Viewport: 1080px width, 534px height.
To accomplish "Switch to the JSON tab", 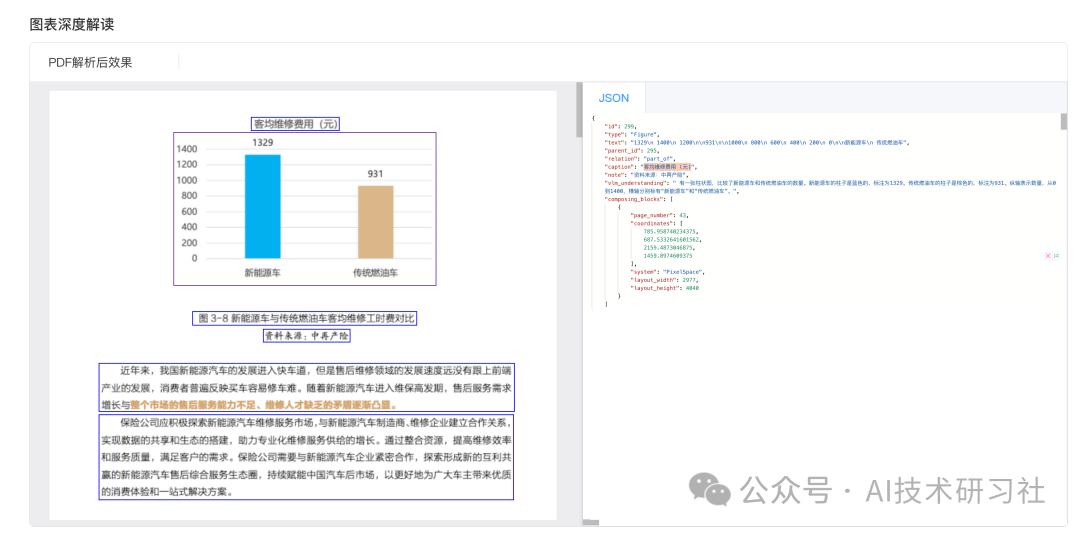I will tap(614, 98).
